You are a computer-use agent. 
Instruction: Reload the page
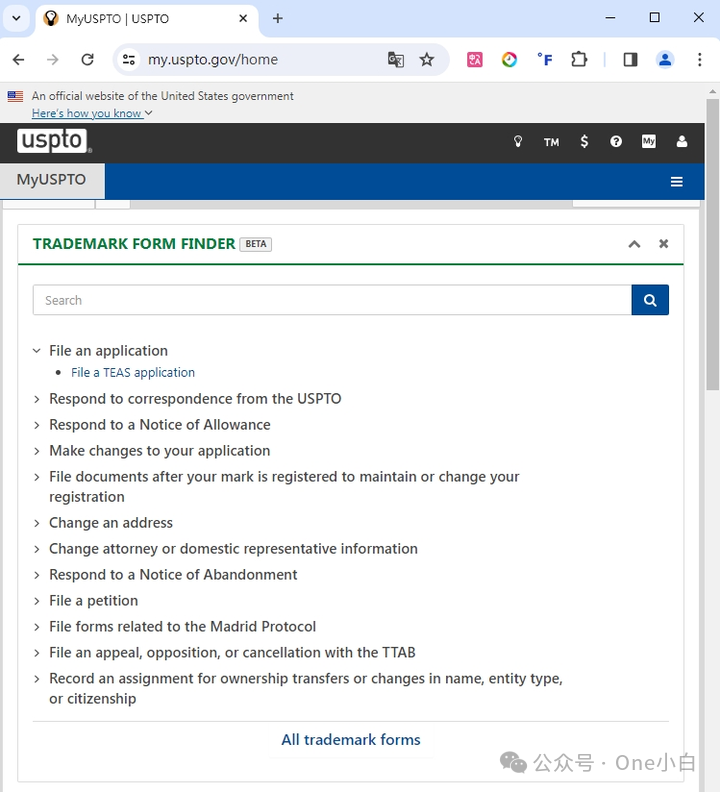(87, 60)
